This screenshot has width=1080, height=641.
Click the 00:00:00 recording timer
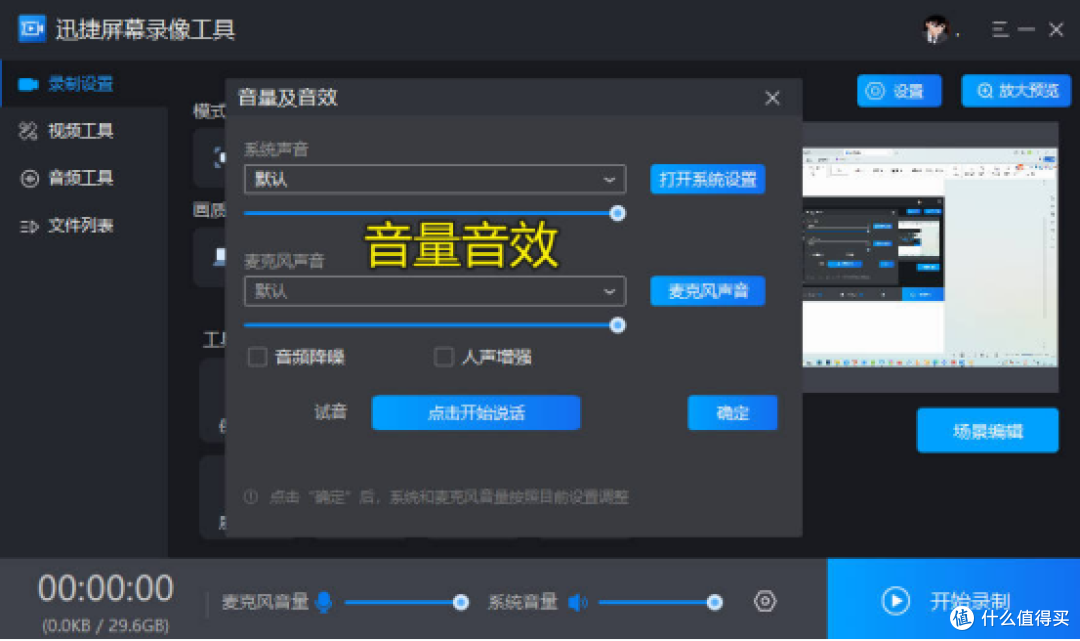pos(105,589)
